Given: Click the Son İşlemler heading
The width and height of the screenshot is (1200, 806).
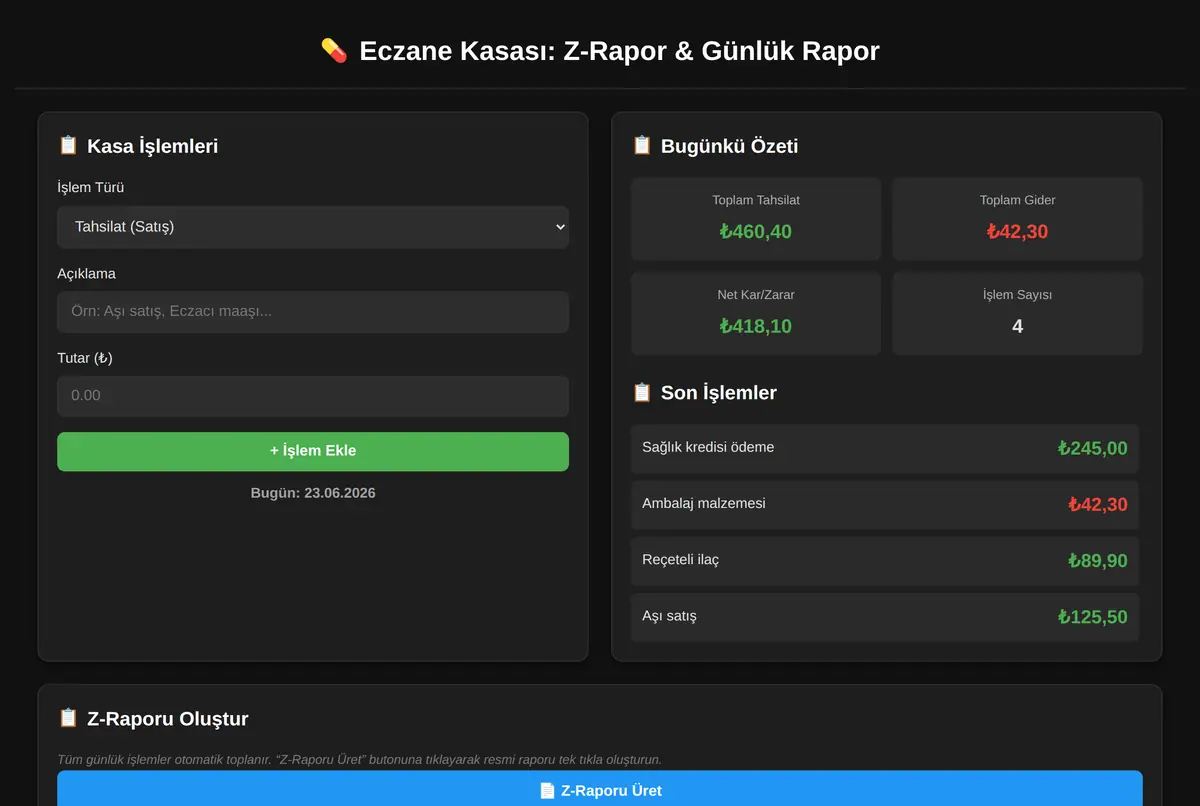Looking at the screenshot, I should pyautogui.click(x=718, y=393).
